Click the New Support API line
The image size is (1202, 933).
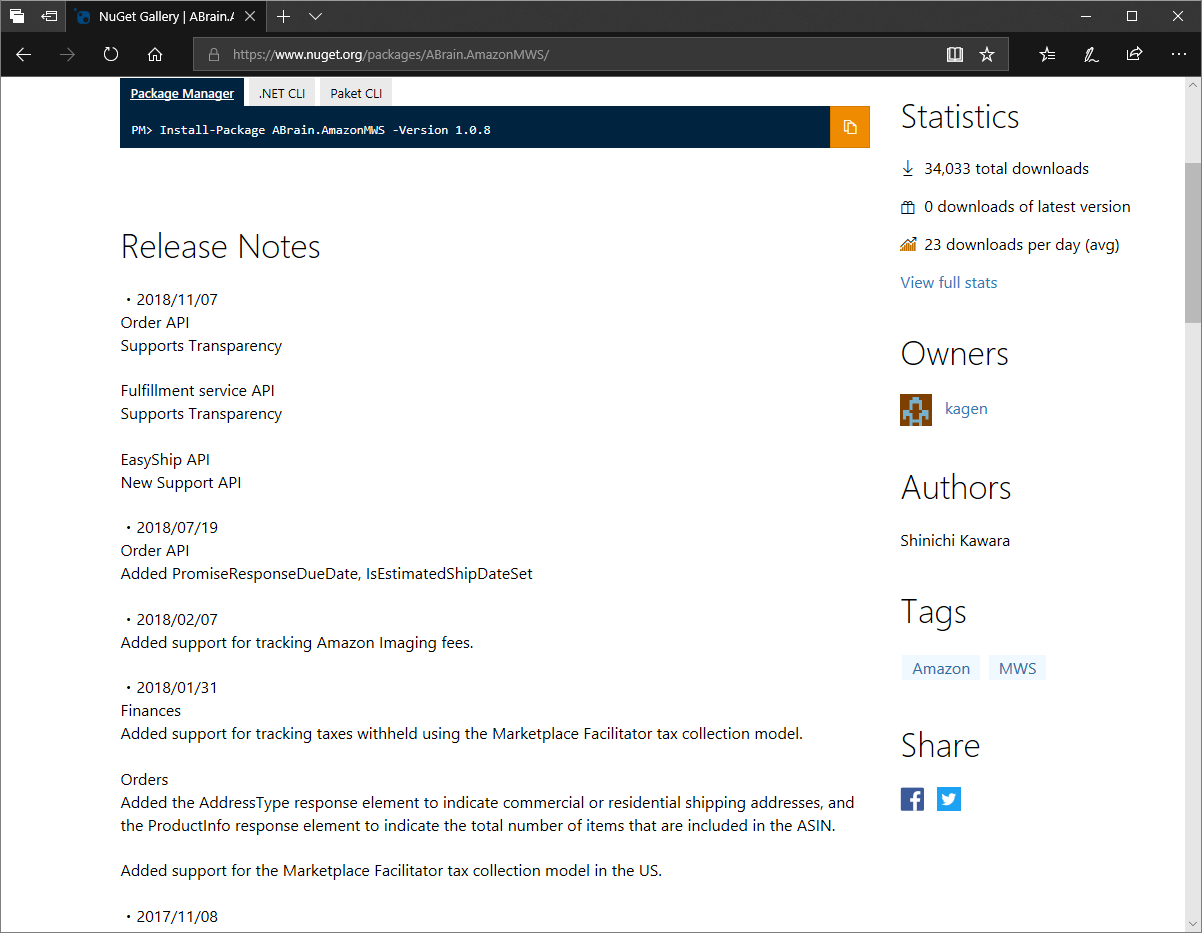pyautogui.click(x=181, y=483)
